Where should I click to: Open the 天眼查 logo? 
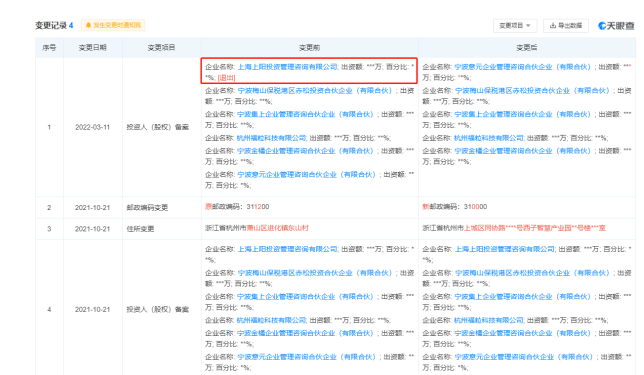[x=616, y=26]
